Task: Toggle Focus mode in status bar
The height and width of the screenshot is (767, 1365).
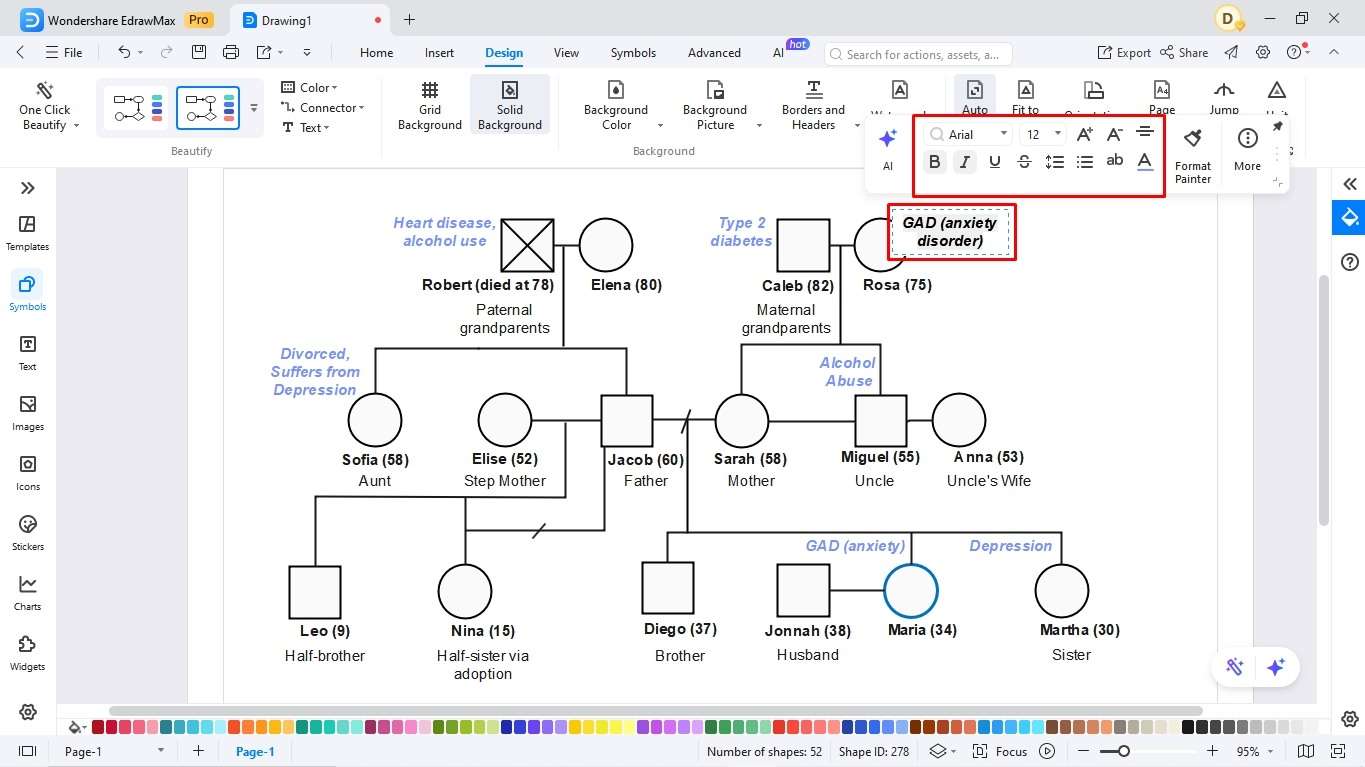Action: tap(1001, 751)
